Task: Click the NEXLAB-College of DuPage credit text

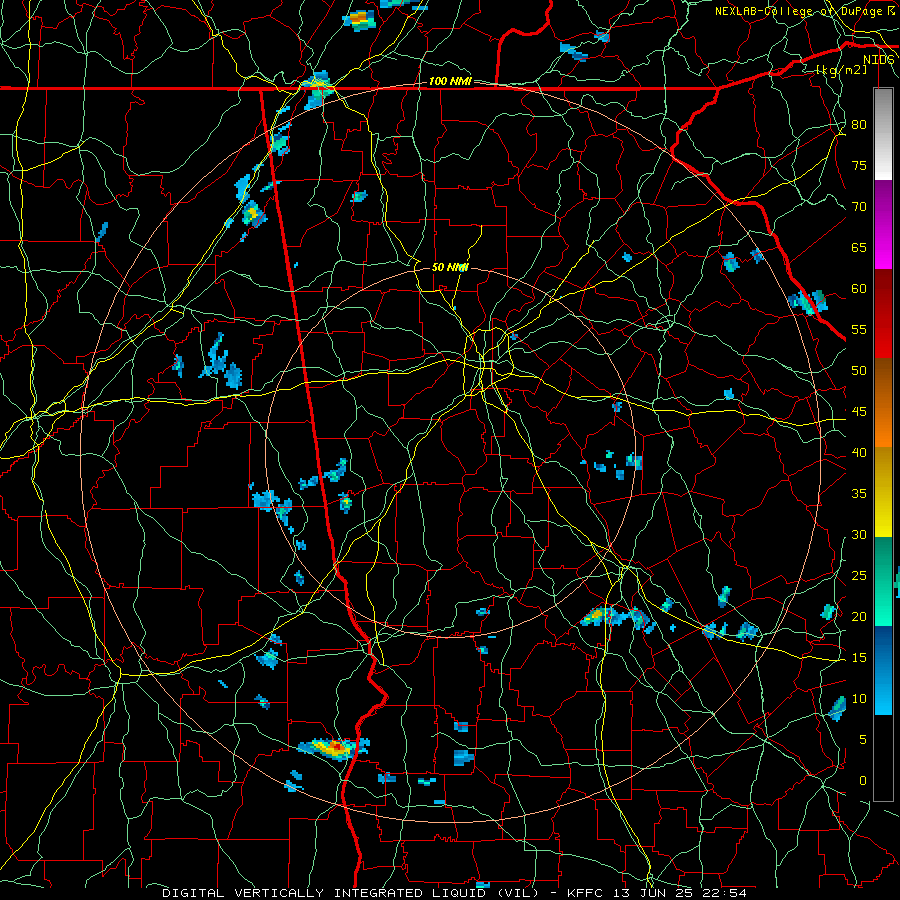Action: click(x=804, y=11)
